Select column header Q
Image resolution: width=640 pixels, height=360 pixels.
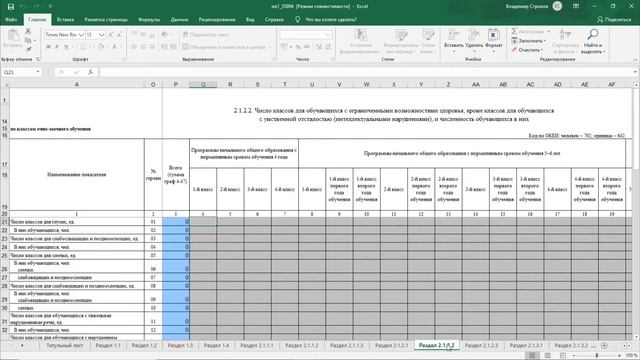pyautogui.click(x=203, y=84)
